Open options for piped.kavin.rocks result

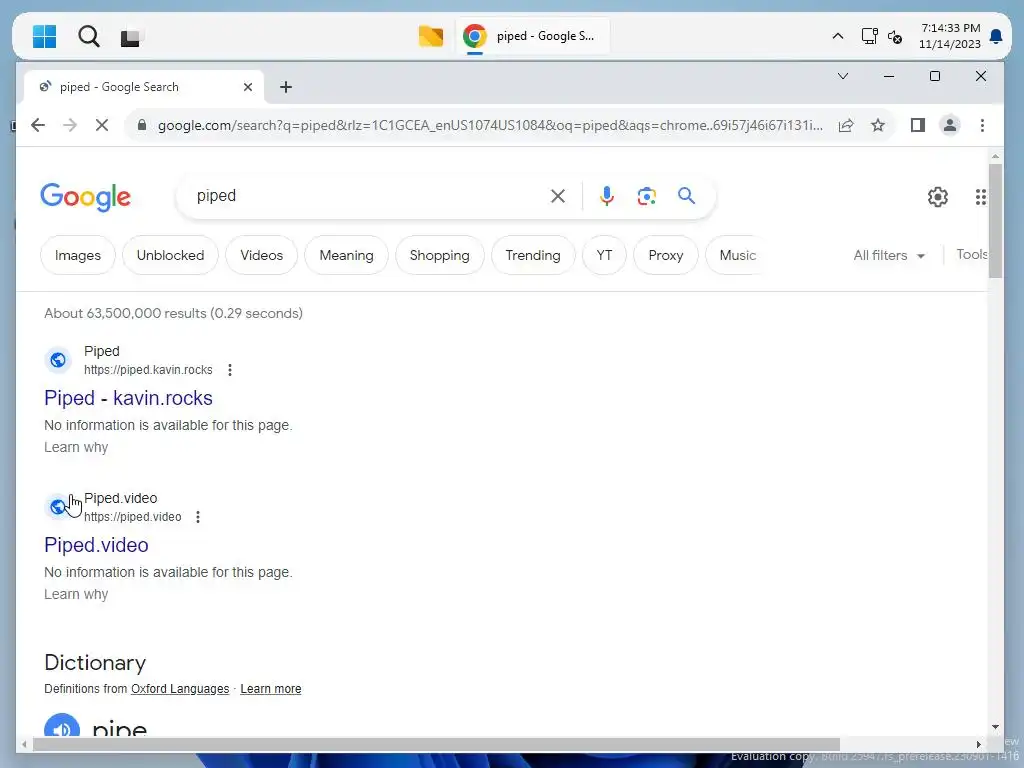click(x=230, y=370)
